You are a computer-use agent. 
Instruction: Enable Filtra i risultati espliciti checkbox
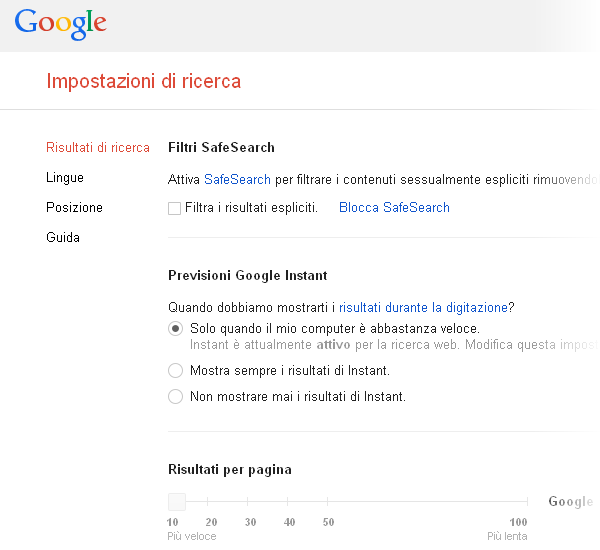[x=175, y=209]
